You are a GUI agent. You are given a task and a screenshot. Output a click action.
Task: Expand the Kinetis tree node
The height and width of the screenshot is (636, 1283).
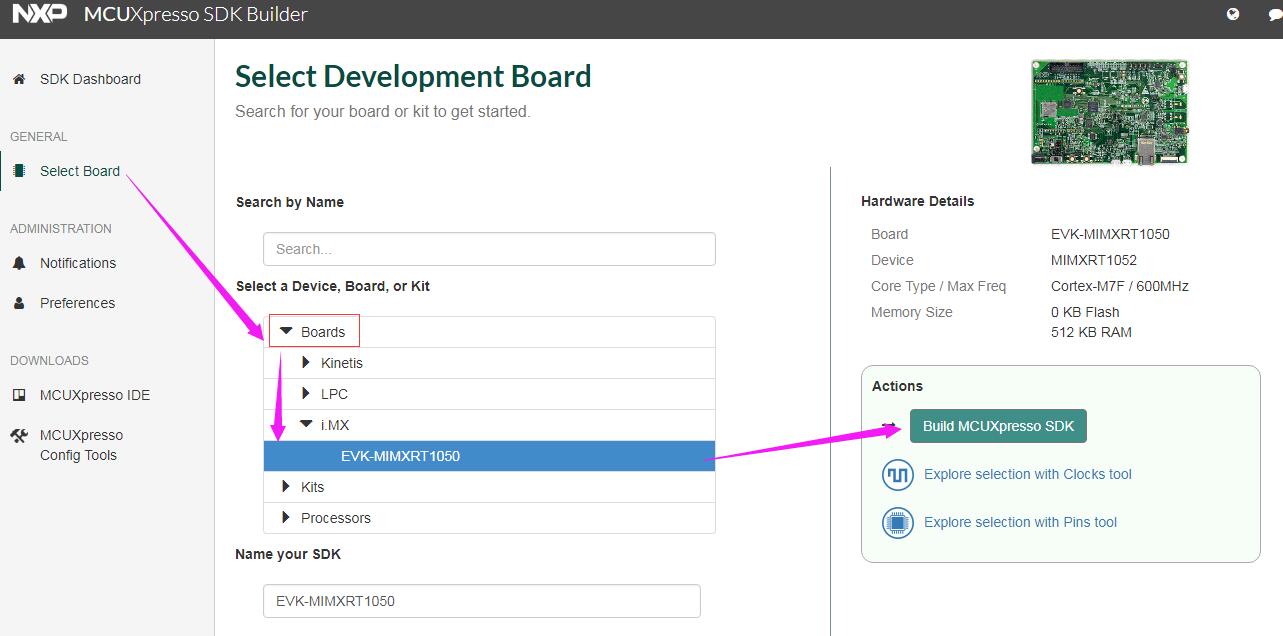[306, 362]
